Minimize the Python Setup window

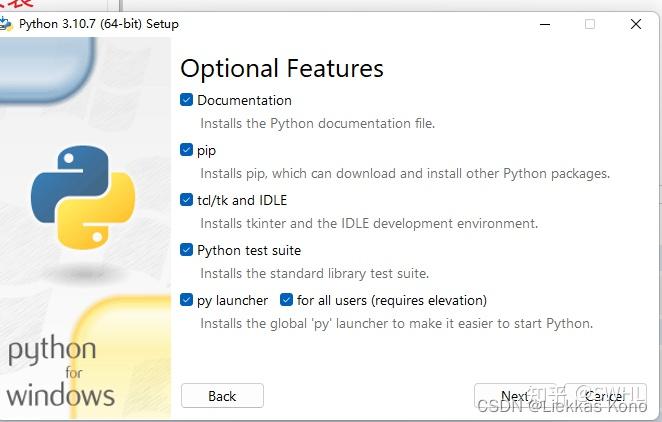click(x=545, y=24)
